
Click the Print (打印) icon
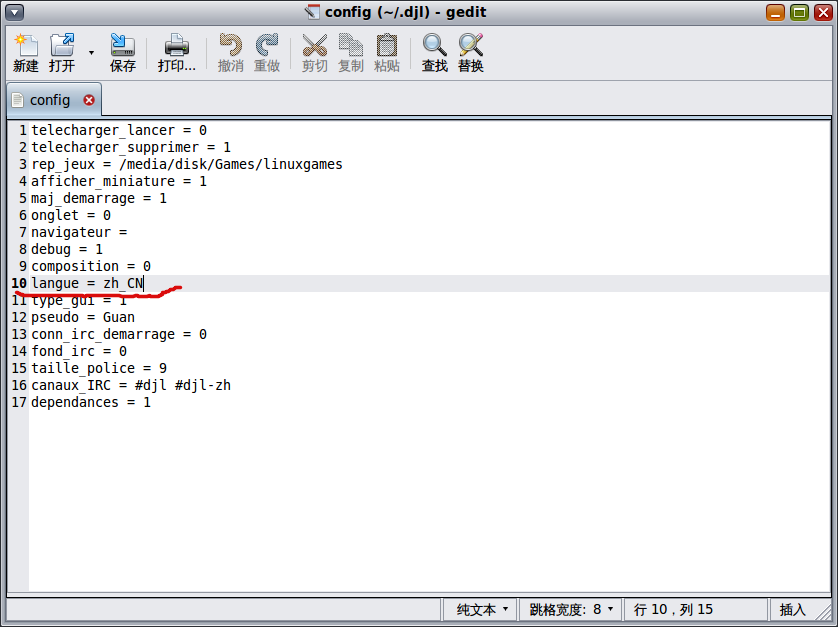point(176,53)
